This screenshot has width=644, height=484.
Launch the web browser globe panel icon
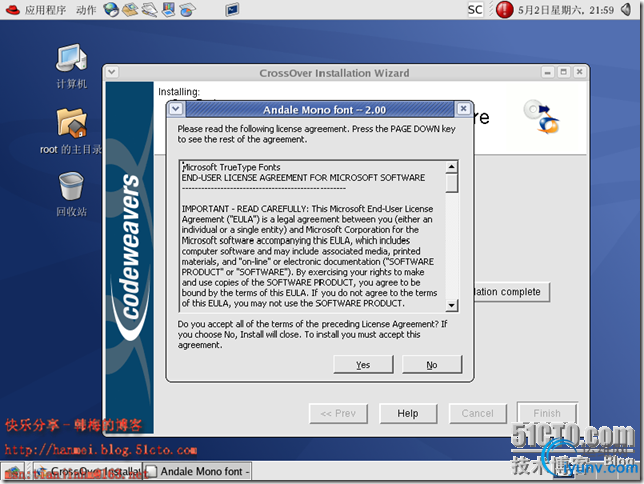(x=111, y=10)
